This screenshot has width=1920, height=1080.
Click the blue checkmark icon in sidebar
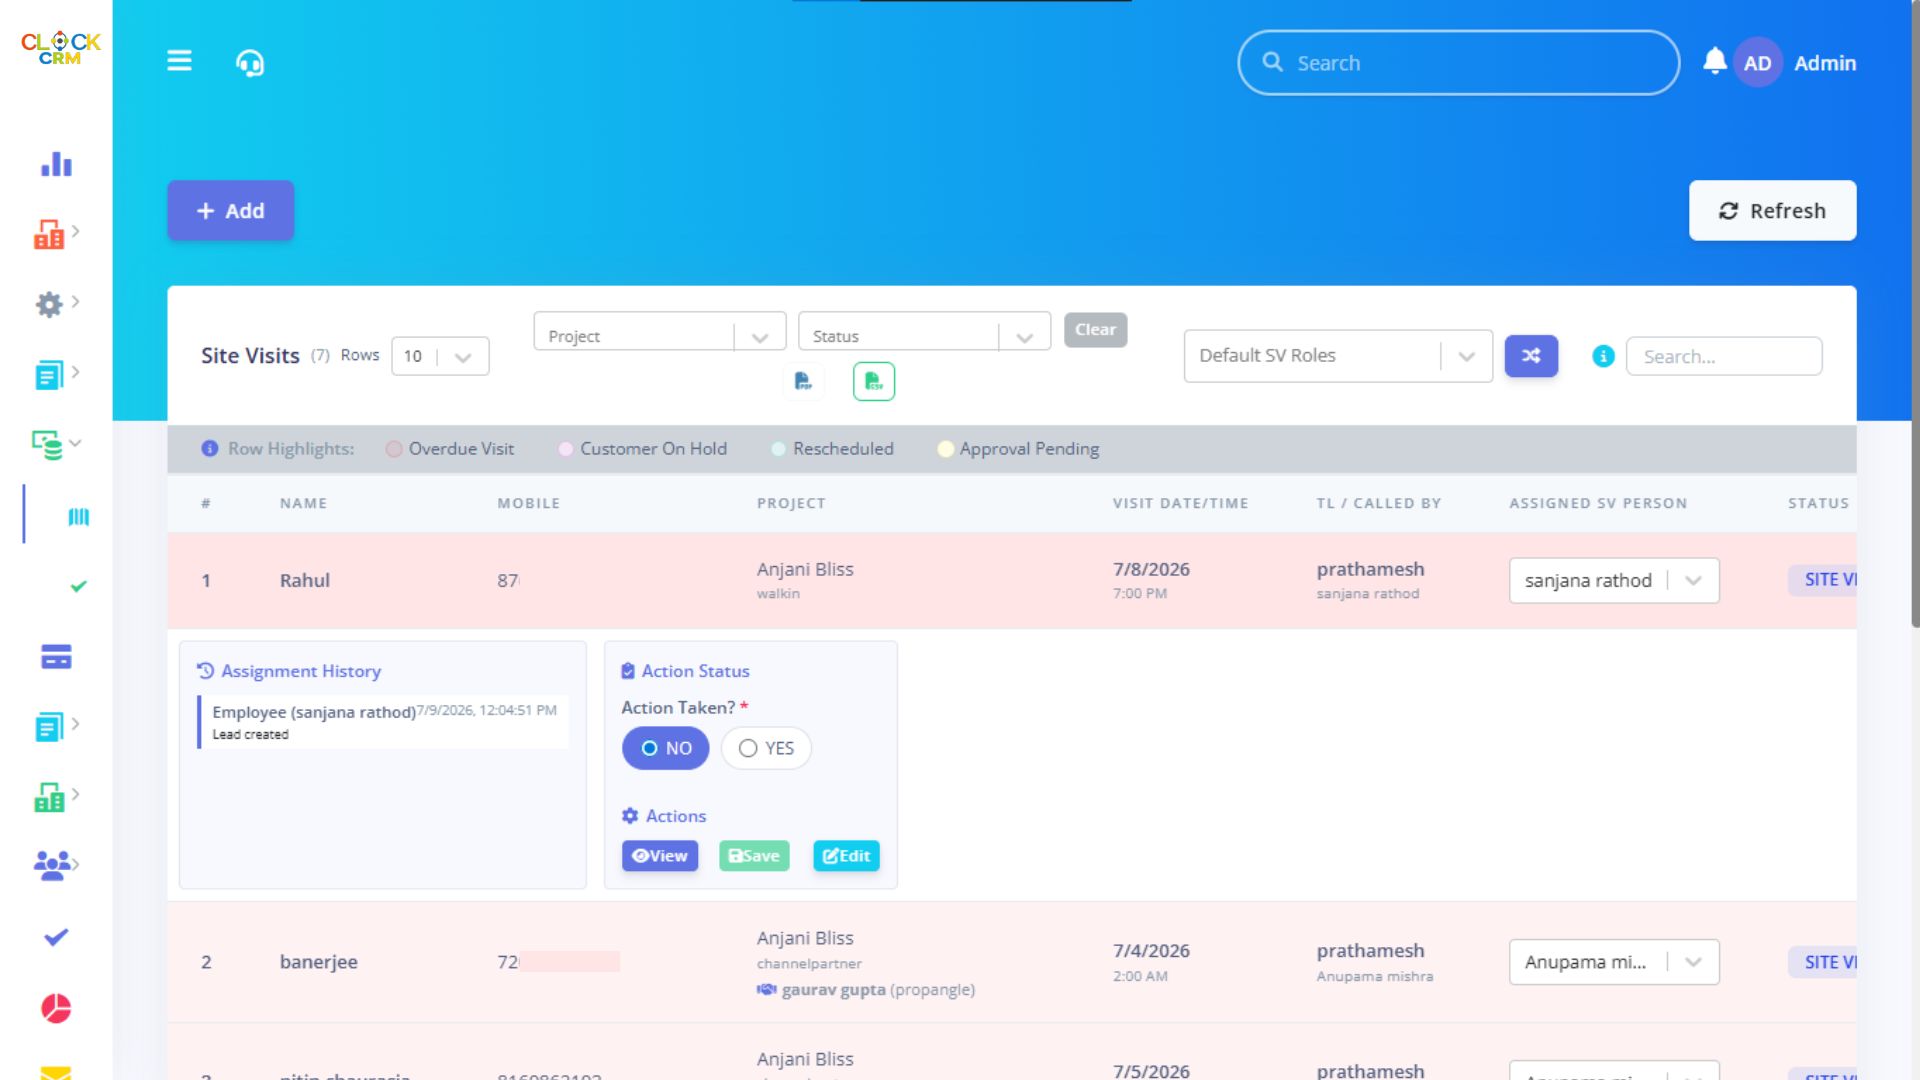(56, 937)
